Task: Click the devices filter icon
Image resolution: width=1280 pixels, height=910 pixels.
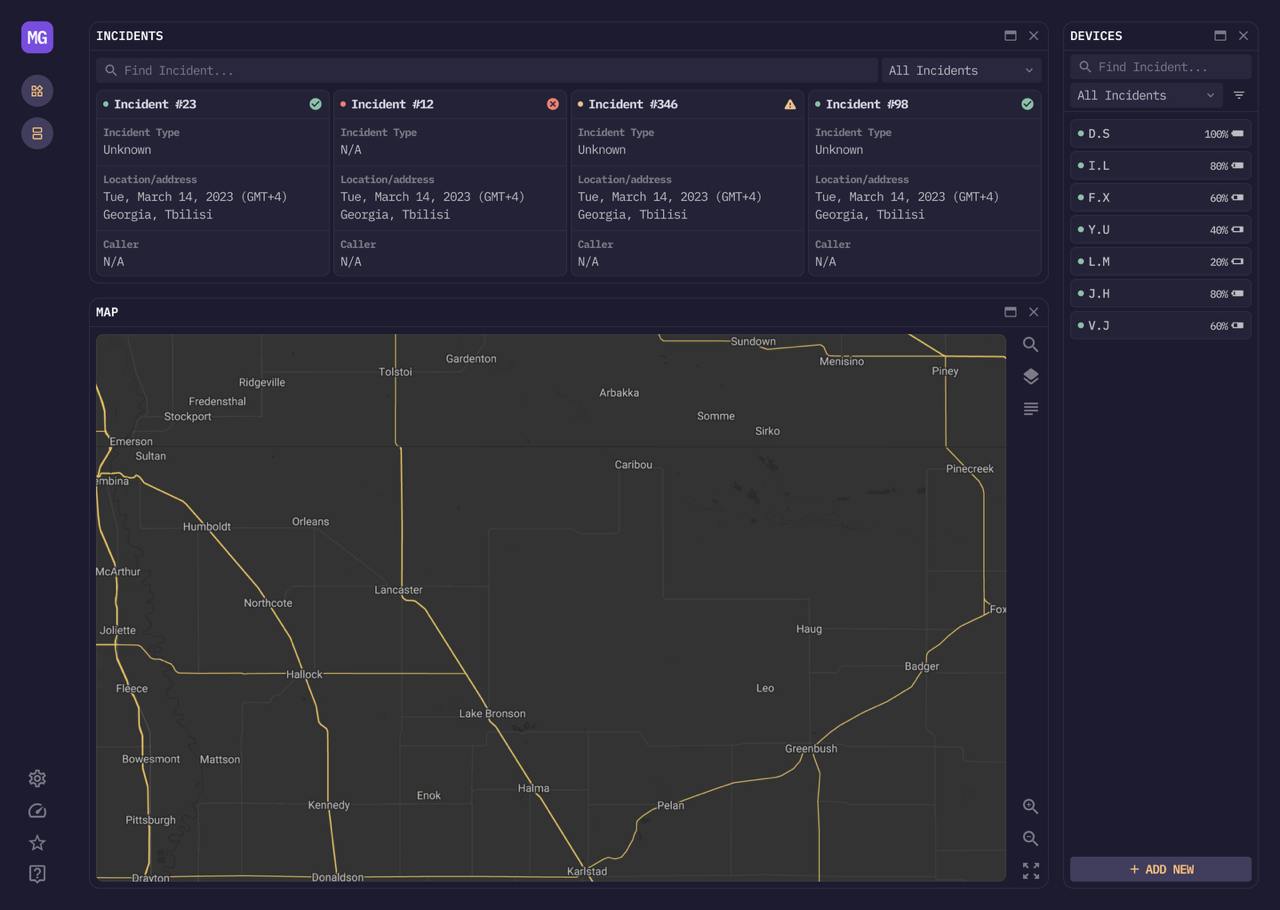Action: pos(1239,96)
